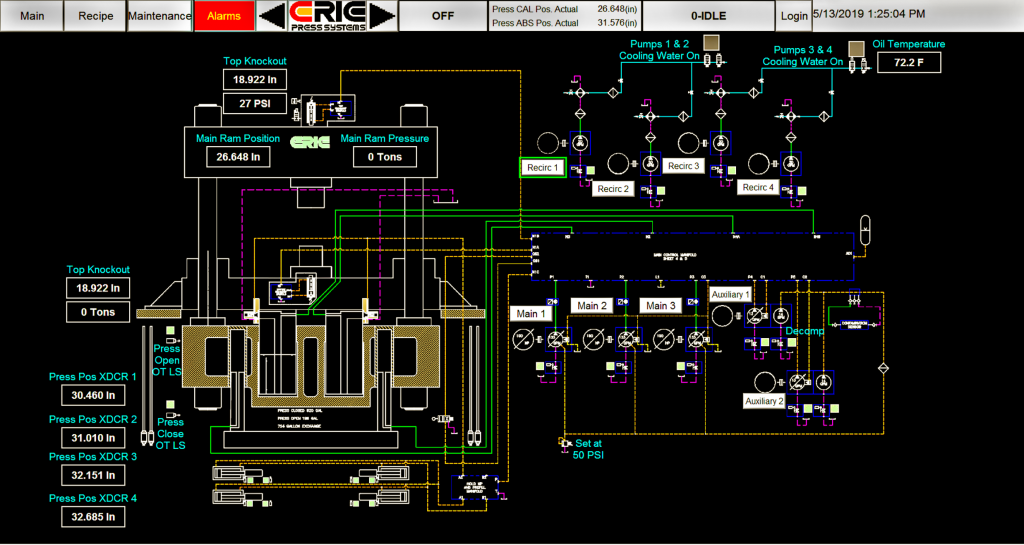1024x545 pixels.
Task: Switch to the Recipe tab
Action: tap(96, 16)
